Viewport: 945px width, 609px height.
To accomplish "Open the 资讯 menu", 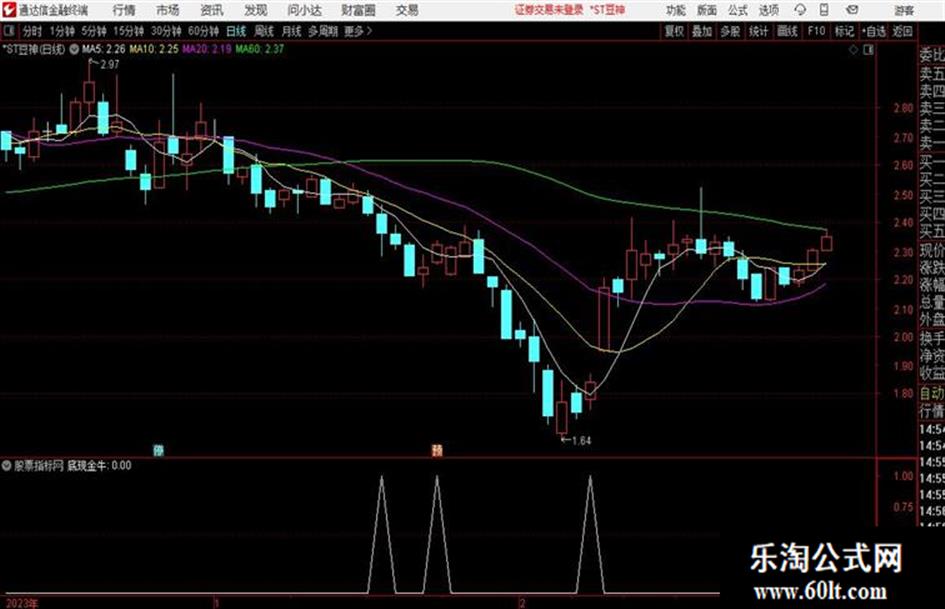I will pos(212,10).
